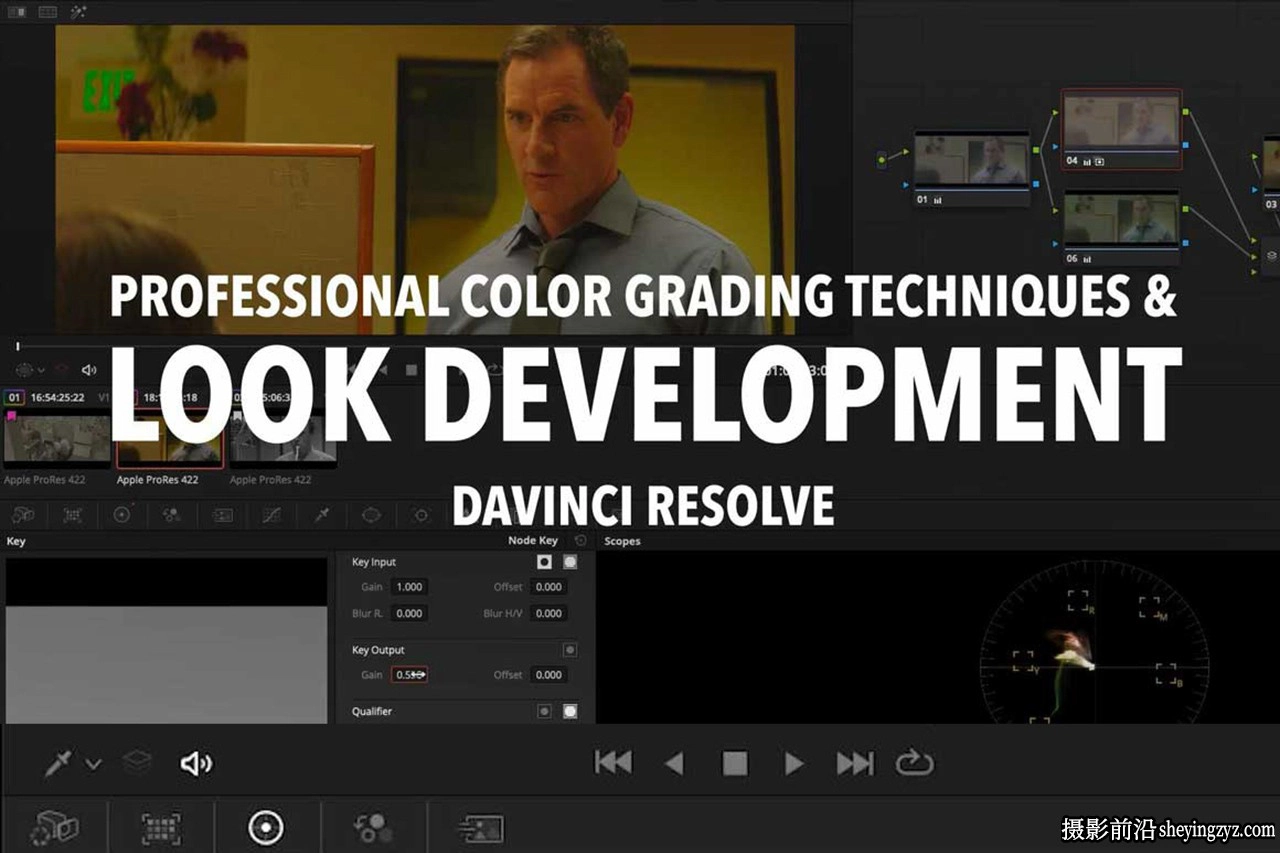Select node 04 in the node editor
The width and height of the screenshot is (1280, 853).
click(x=1121, y=129)
